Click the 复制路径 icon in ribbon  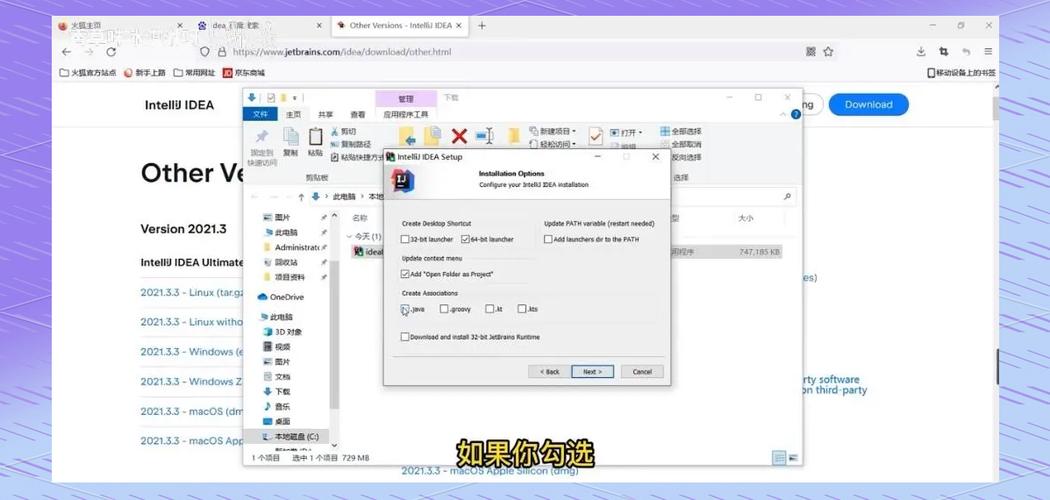click(x=335, y=144)
